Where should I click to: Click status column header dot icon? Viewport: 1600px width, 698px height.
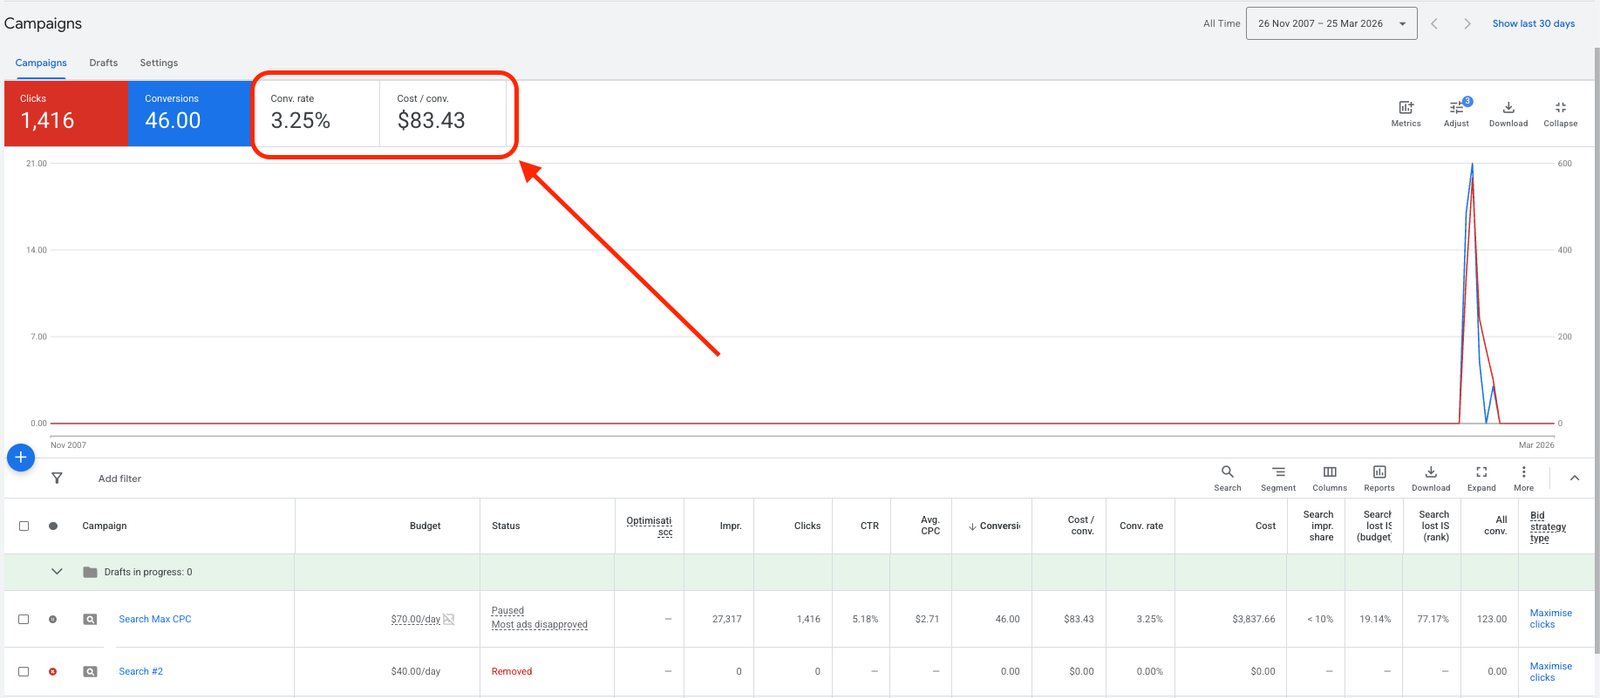coord(53,526)
